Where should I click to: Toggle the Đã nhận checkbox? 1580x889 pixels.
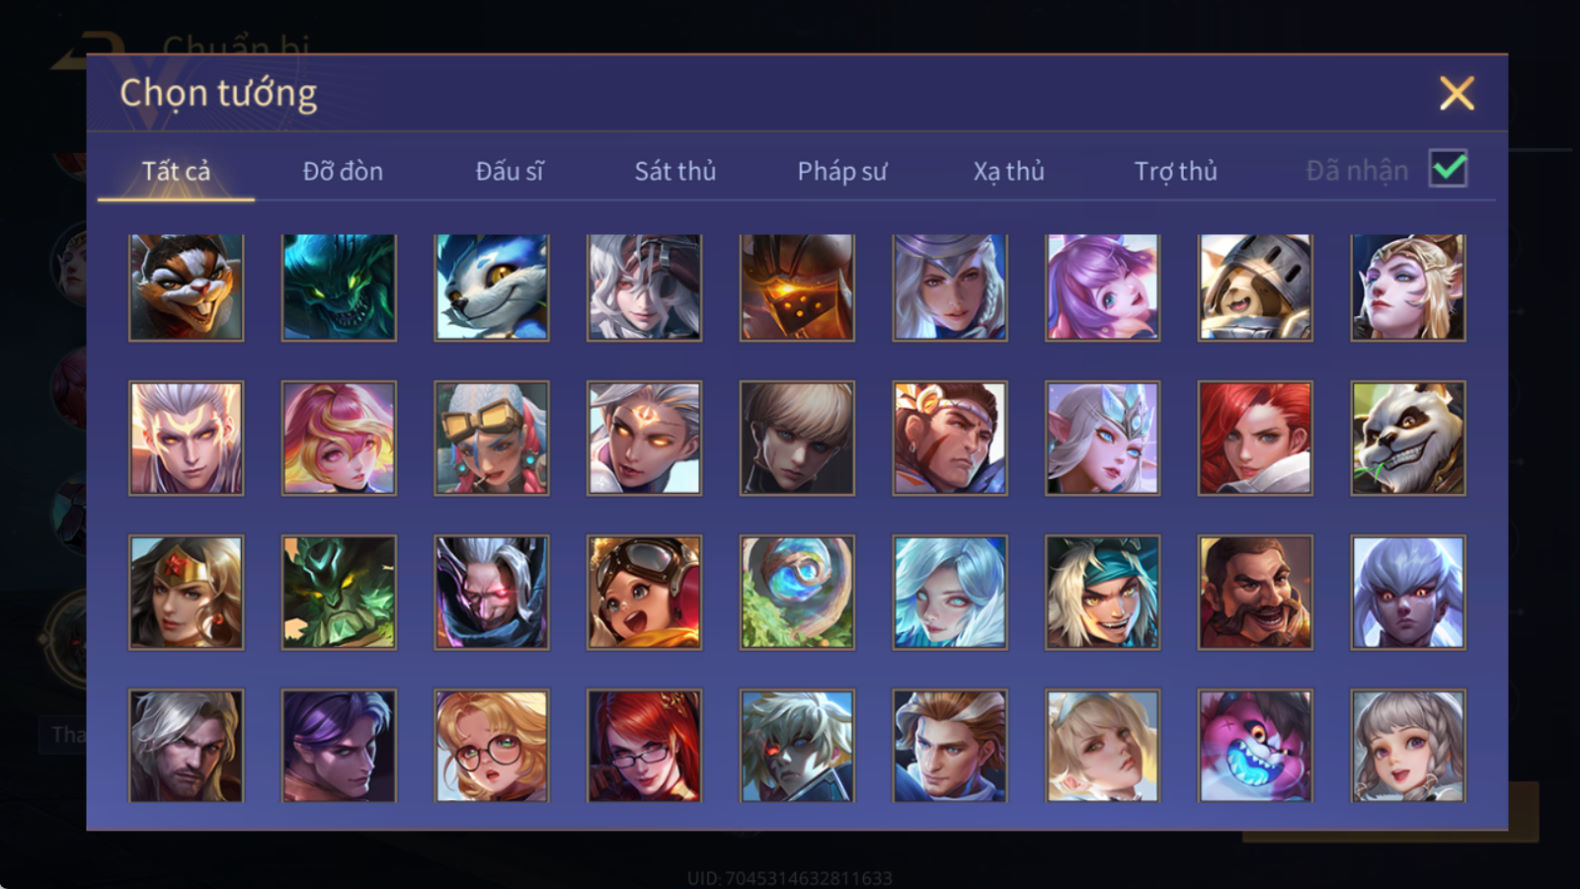click(x=1448, y=168)
